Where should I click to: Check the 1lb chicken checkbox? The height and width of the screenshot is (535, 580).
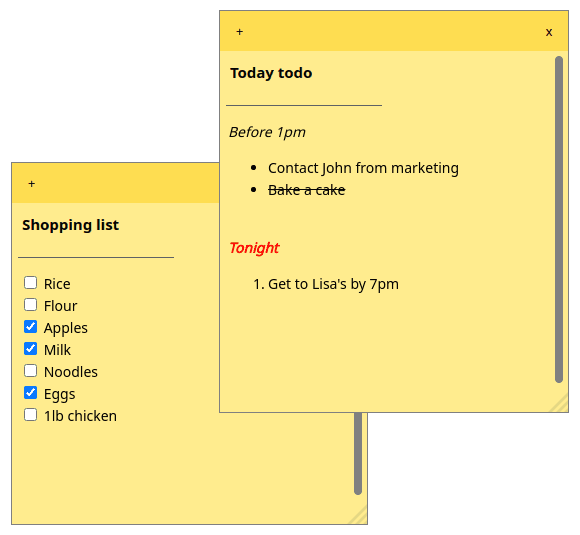pyautogui.click(x=30, y=415)
